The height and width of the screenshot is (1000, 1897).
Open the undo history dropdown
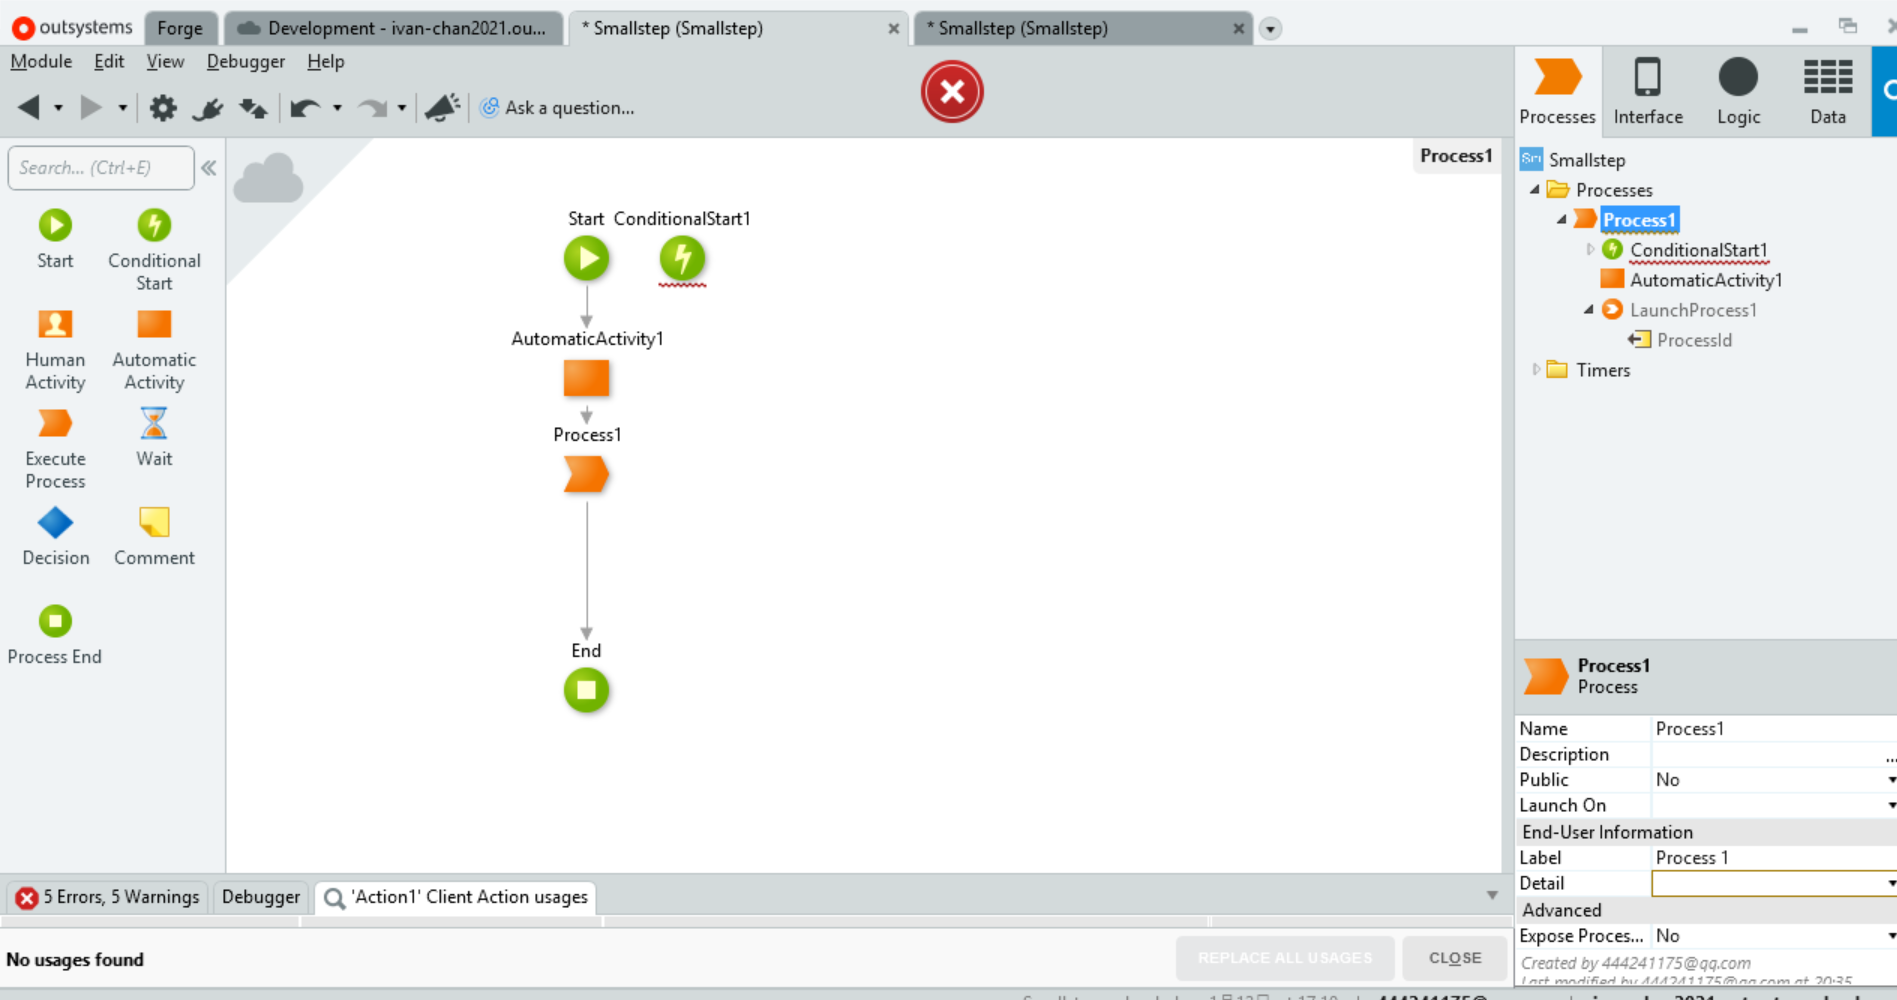[x=337, y=108]
